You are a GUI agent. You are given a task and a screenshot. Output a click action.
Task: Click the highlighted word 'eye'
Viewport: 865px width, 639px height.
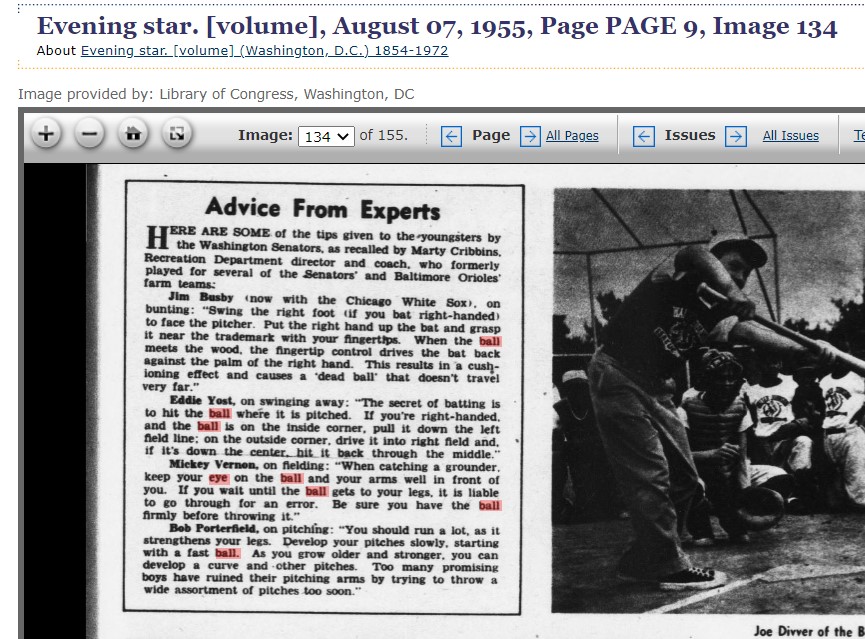tap(218, 478)
